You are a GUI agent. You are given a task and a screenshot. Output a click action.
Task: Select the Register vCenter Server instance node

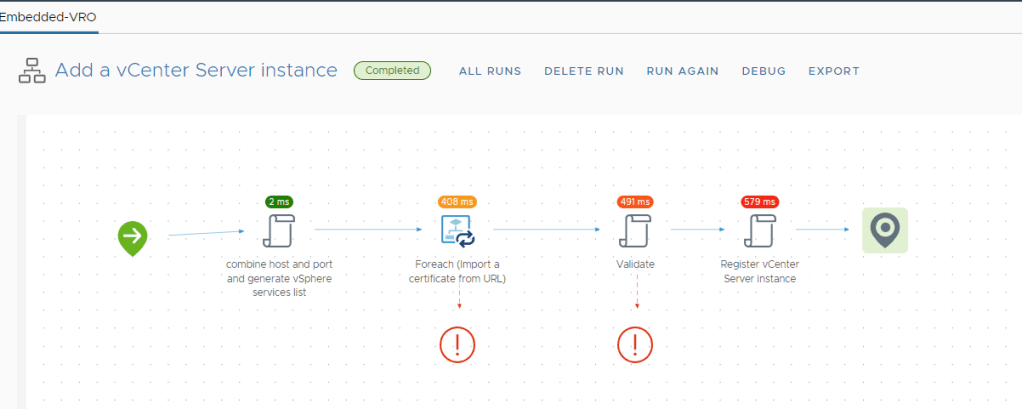(x=759, y=231)
